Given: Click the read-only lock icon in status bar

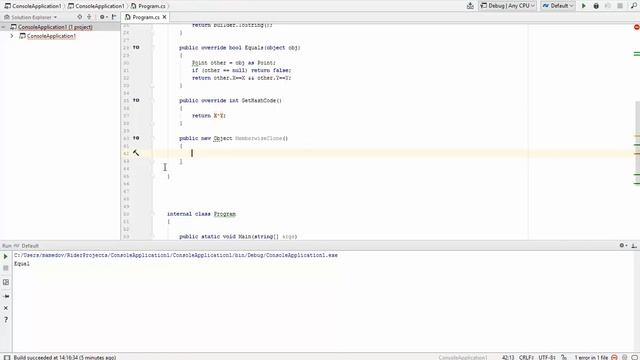Looking at the screenshot, I should click(x=564, y=358).
